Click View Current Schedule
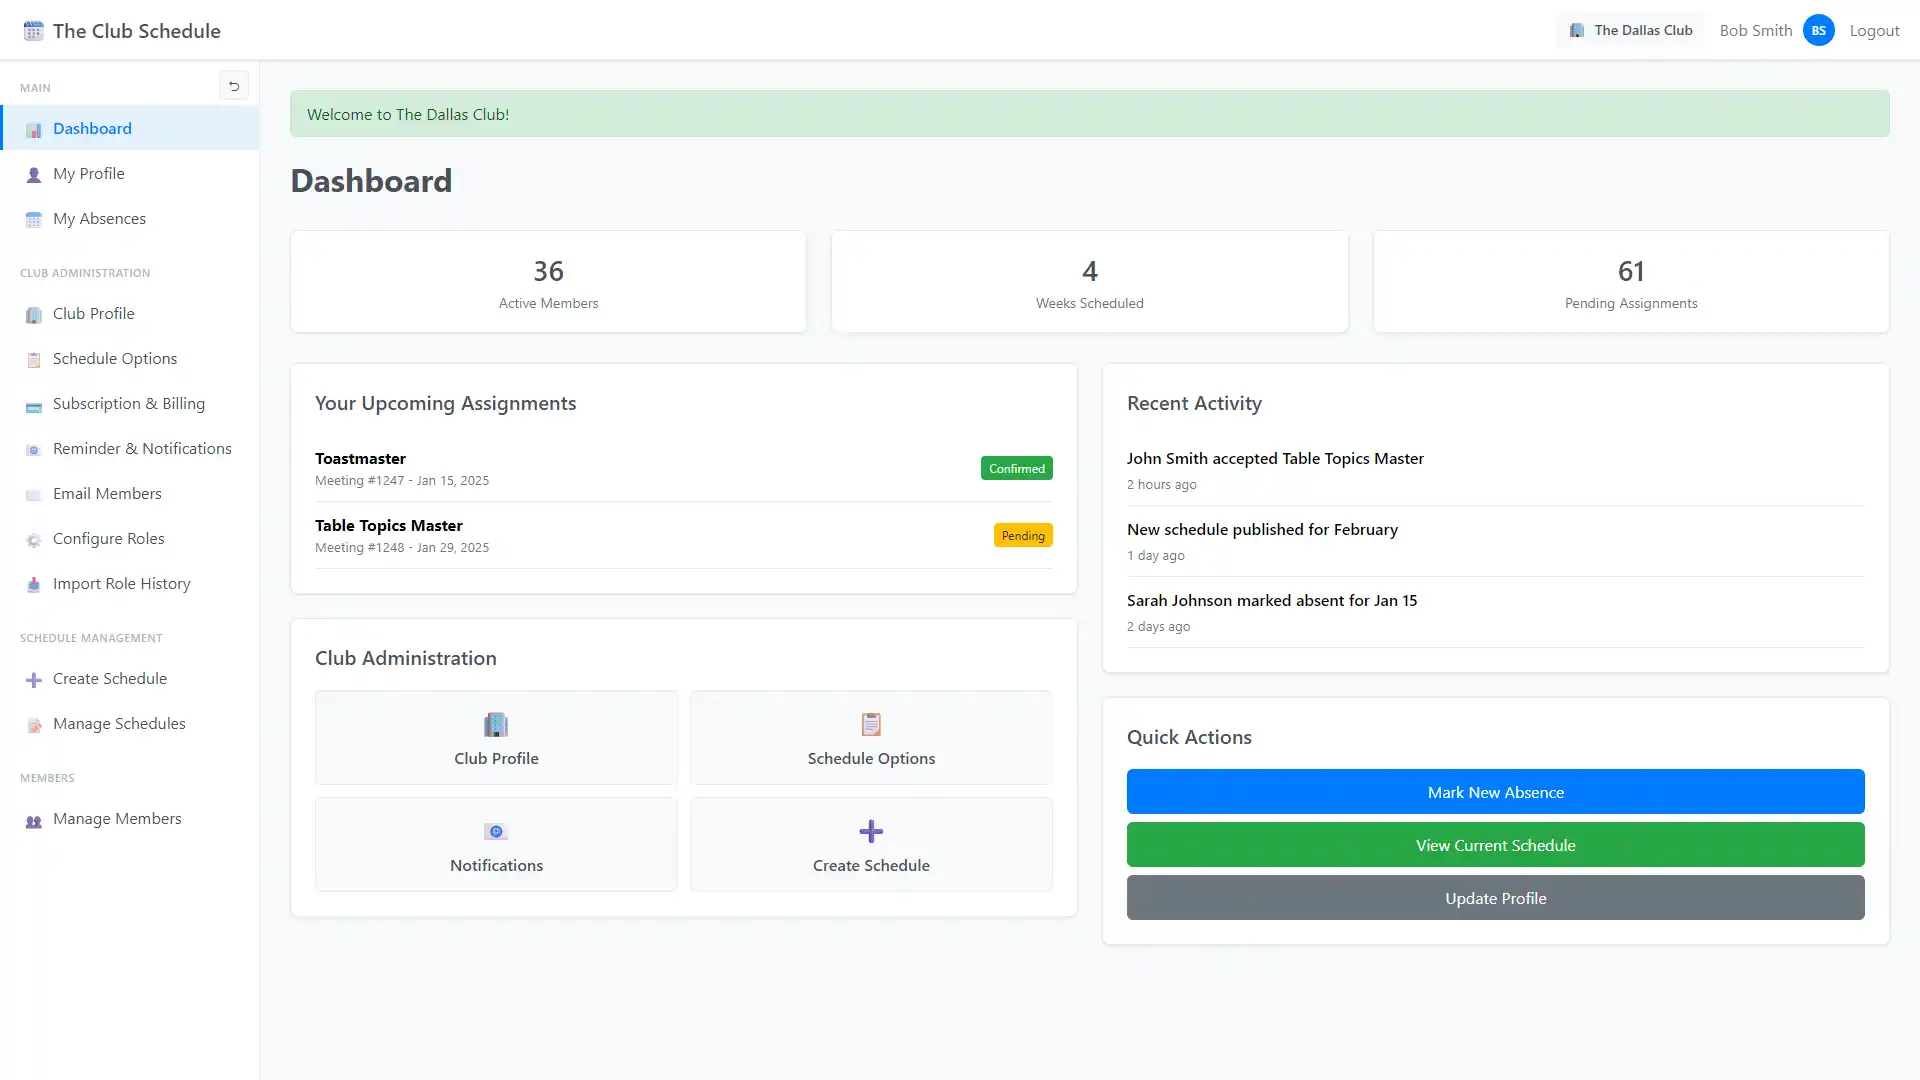The width and height of the screenshot is (1920, 1080). (x=1495, y=844)
